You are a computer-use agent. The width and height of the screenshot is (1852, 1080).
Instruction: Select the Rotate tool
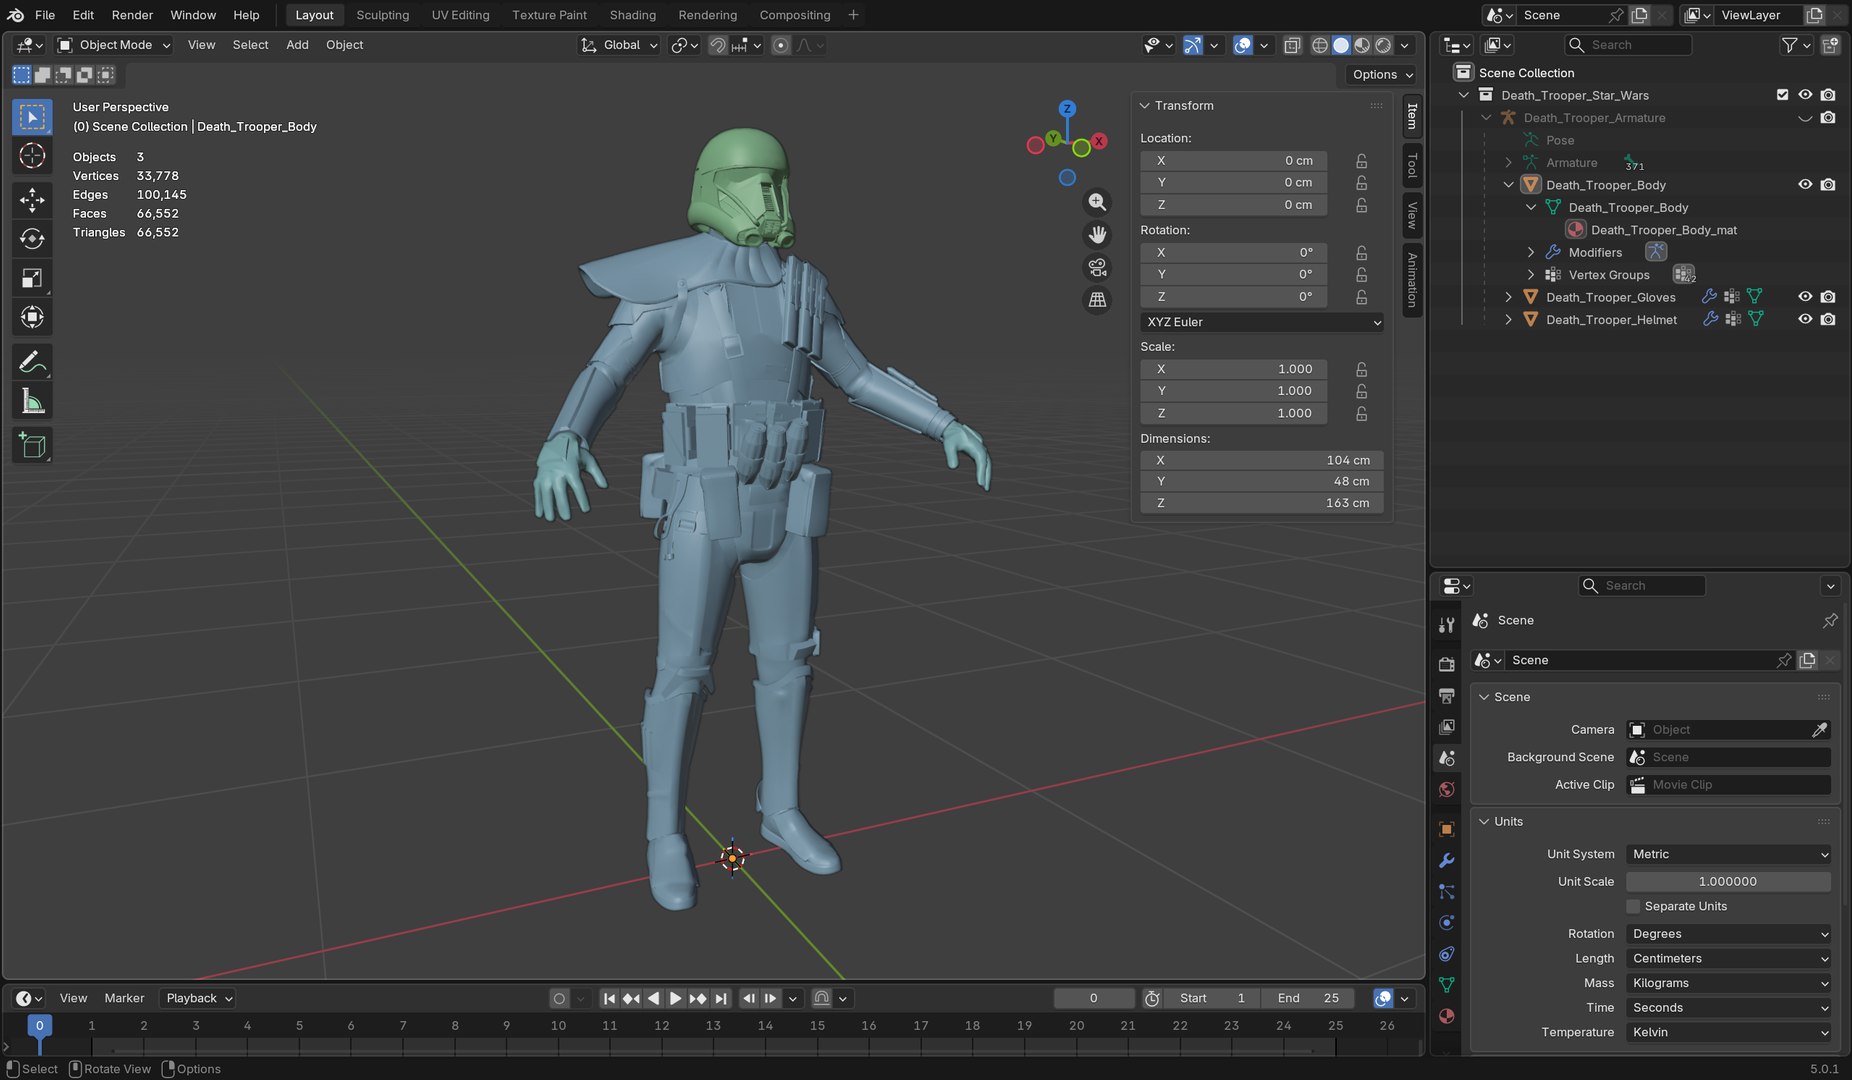(32, 239)
